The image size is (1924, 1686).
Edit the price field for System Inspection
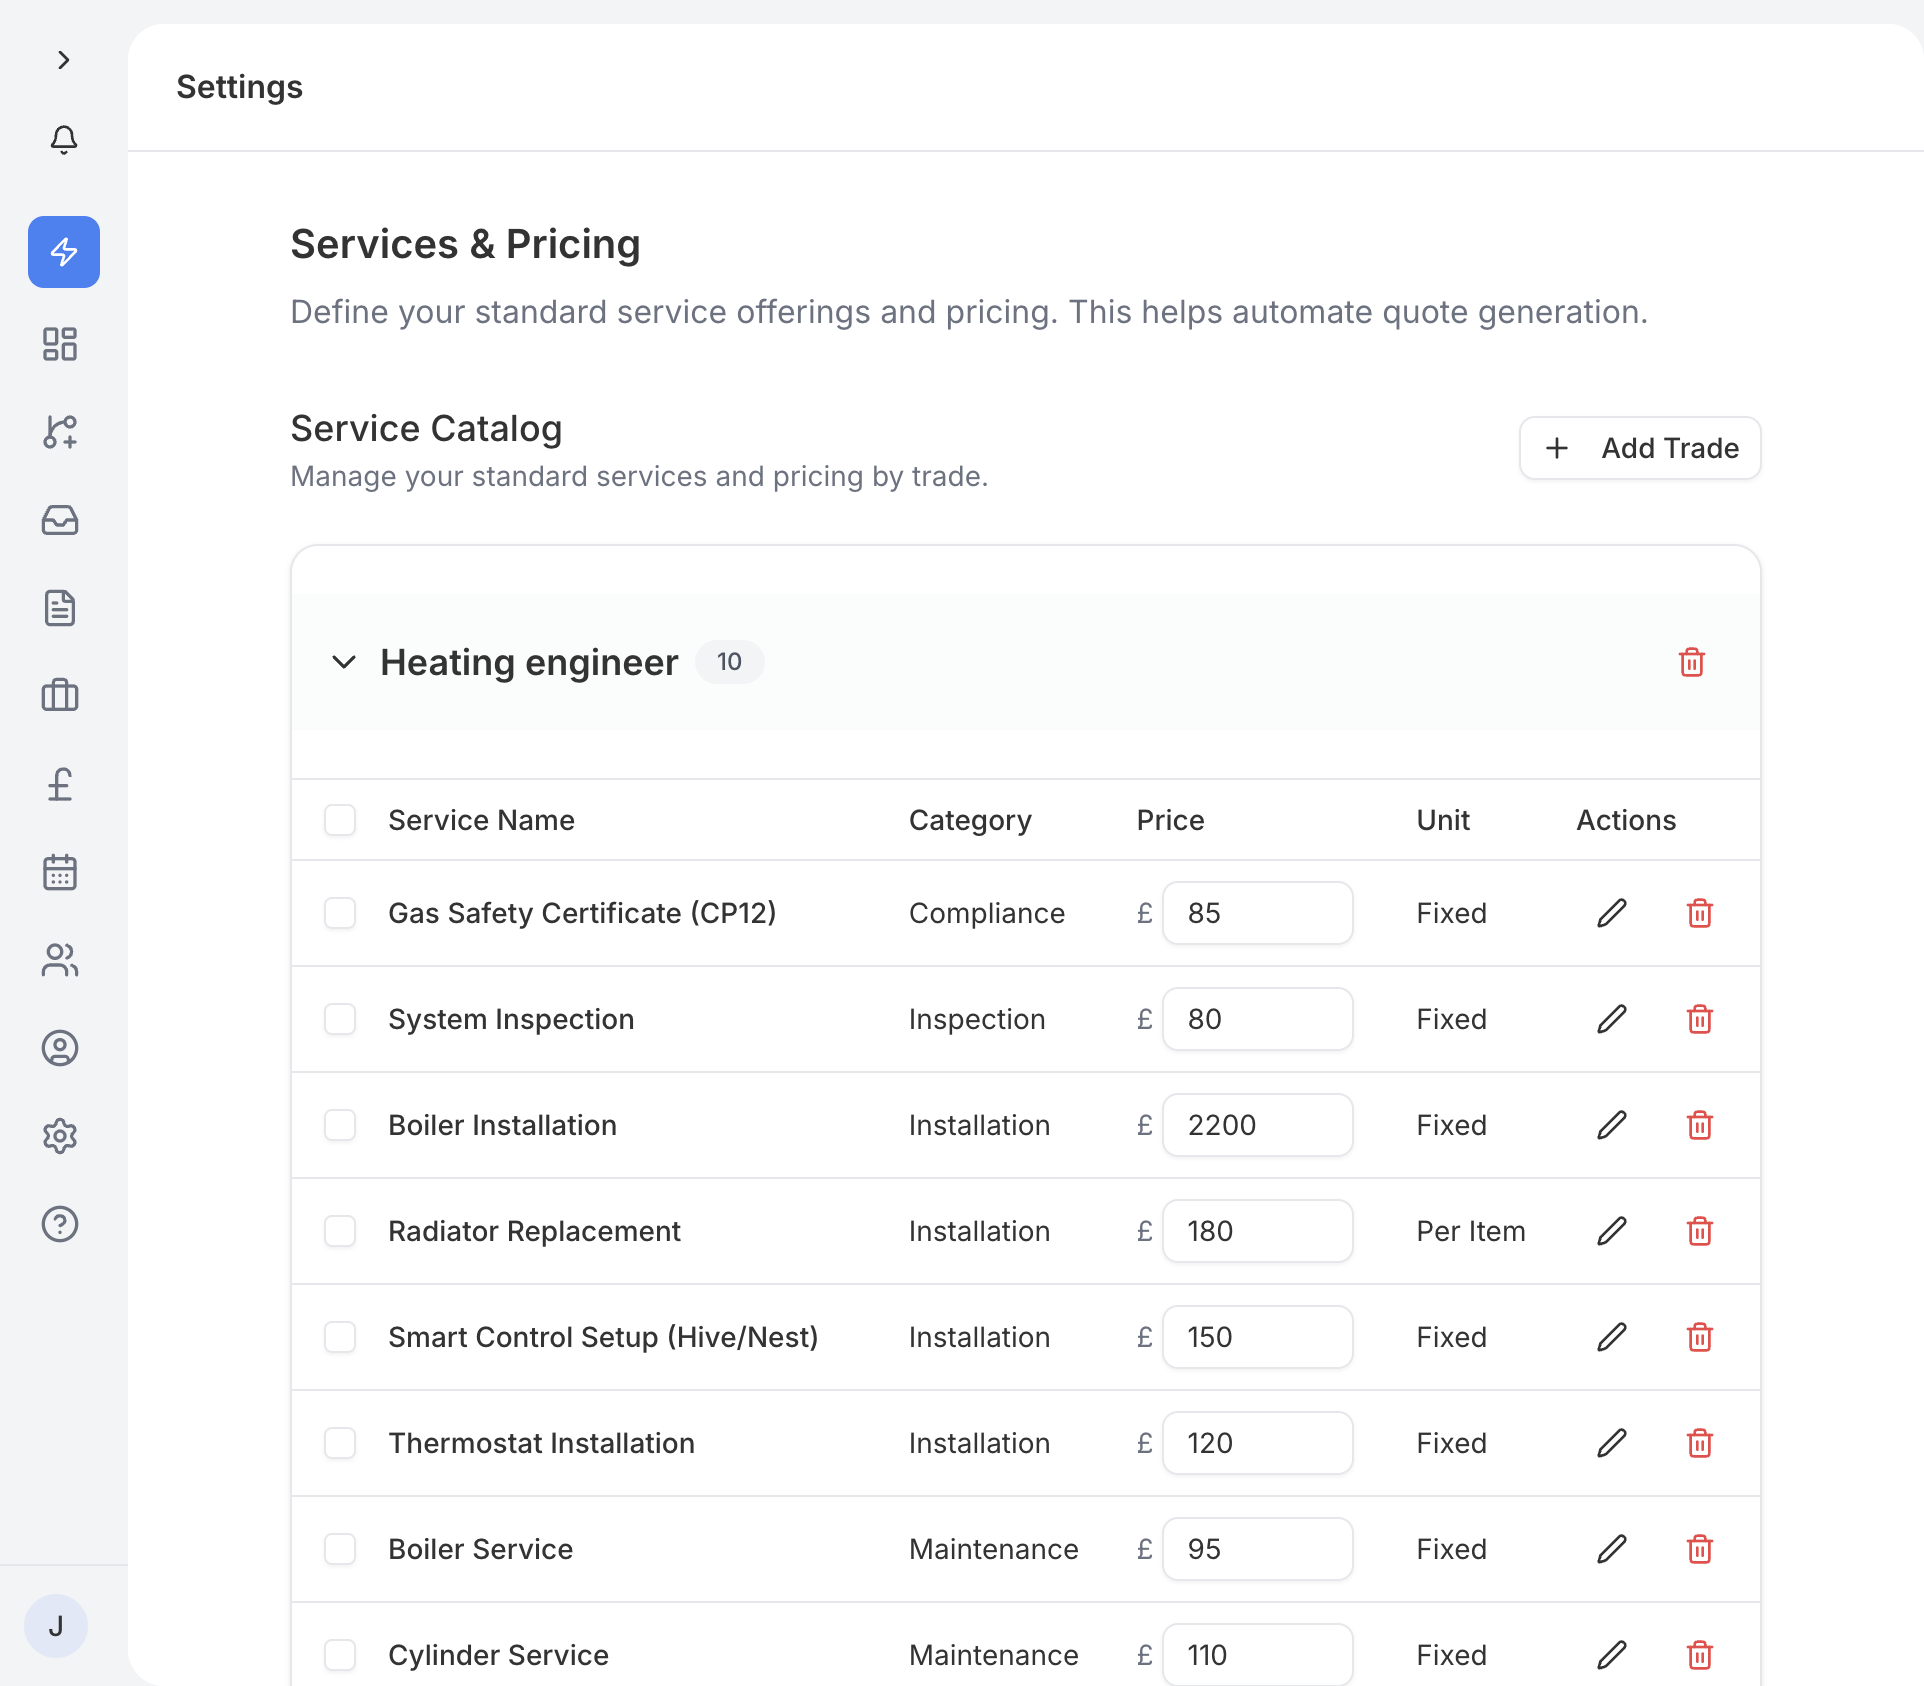click(1257, 1019)
